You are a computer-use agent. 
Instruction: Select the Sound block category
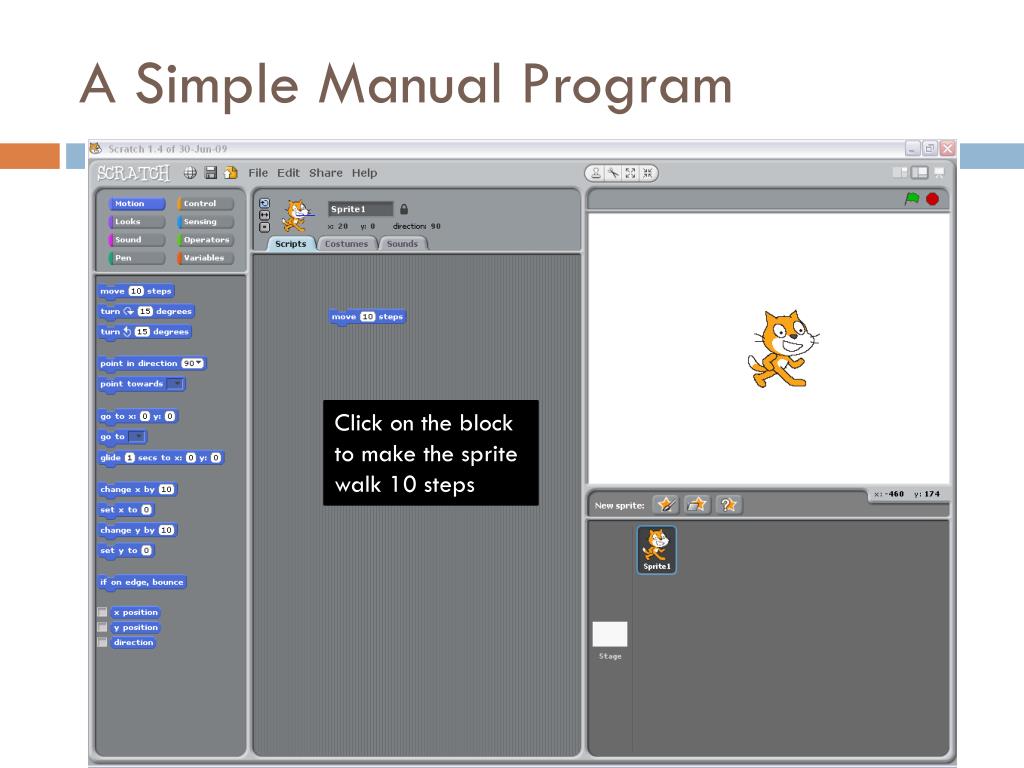(x=136, y=240)
